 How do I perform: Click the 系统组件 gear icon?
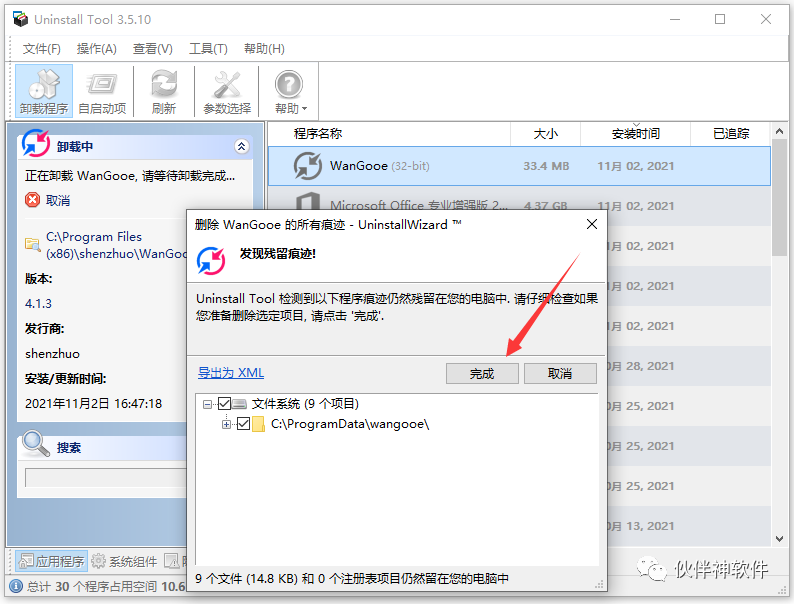[x=98, y=561]
